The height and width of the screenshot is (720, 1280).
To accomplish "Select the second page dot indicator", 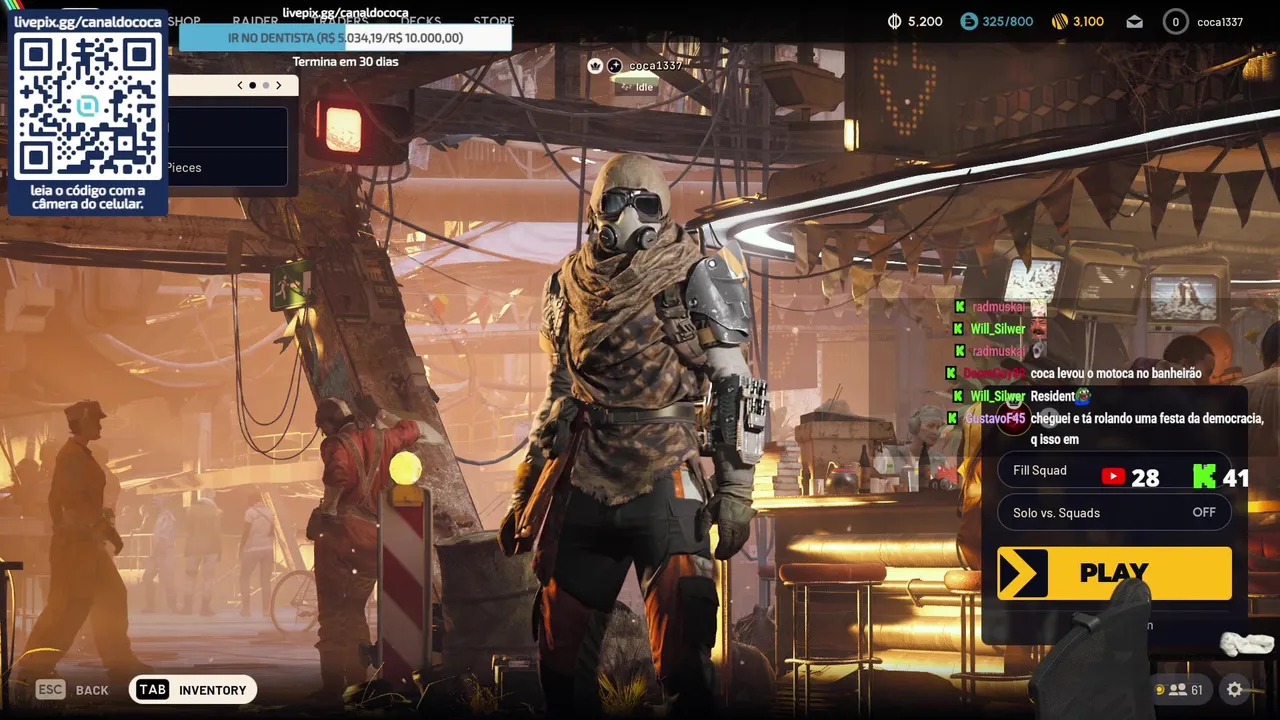I will click(x=265, y=85).
